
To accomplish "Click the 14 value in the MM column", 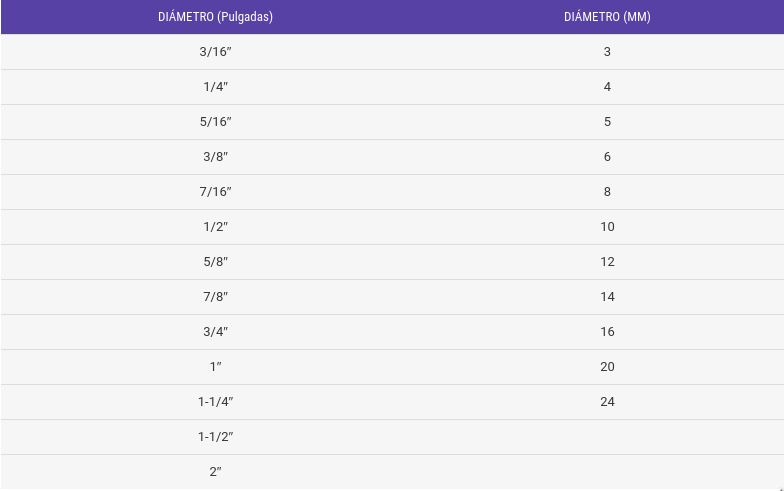I will pos(607,297).
